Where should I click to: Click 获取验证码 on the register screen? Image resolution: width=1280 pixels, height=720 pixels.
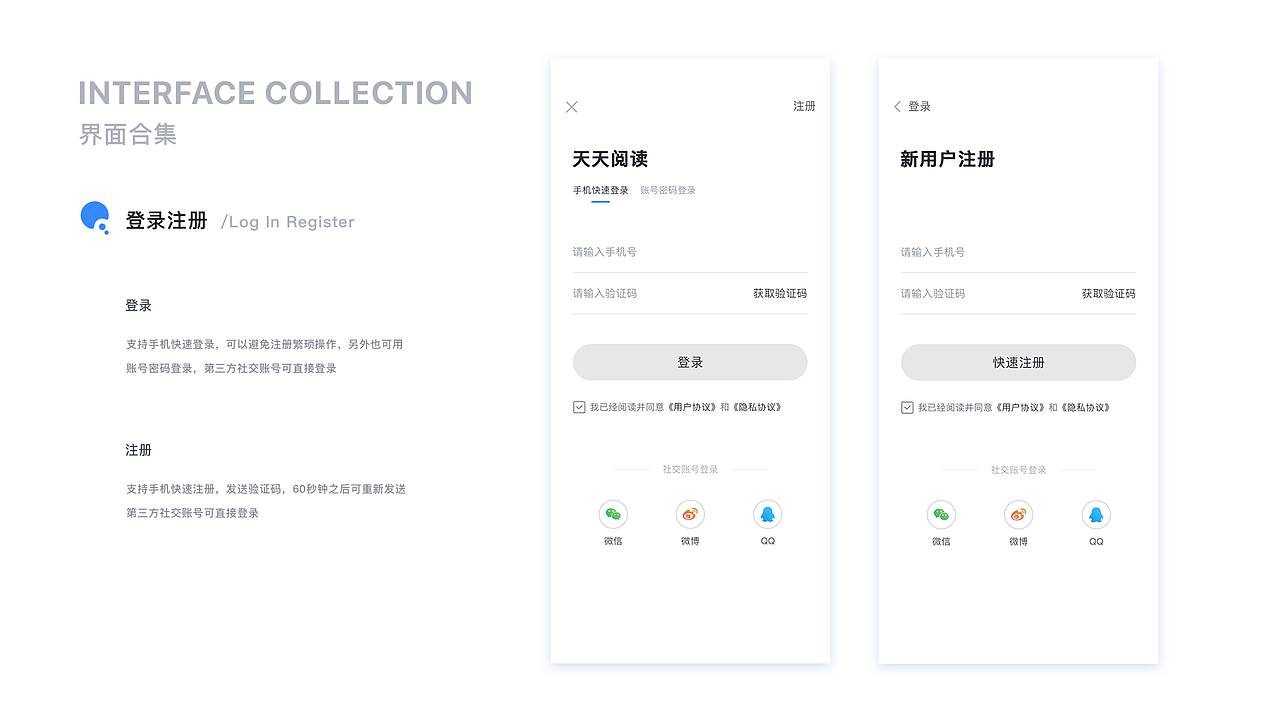[1108, 293]
